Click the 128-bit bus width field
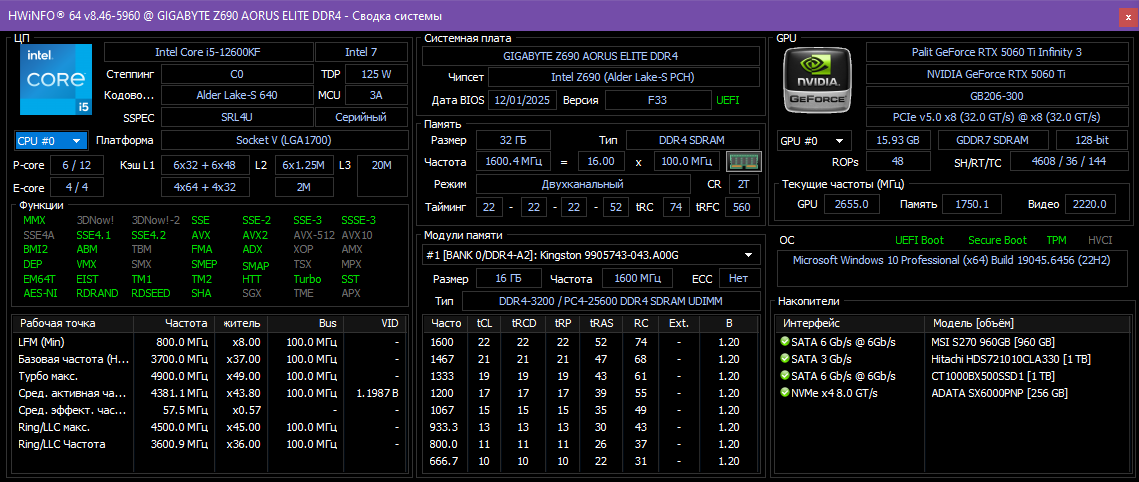The height and width of the screenshot is (482, 1139). click(x=1092, y=141)
